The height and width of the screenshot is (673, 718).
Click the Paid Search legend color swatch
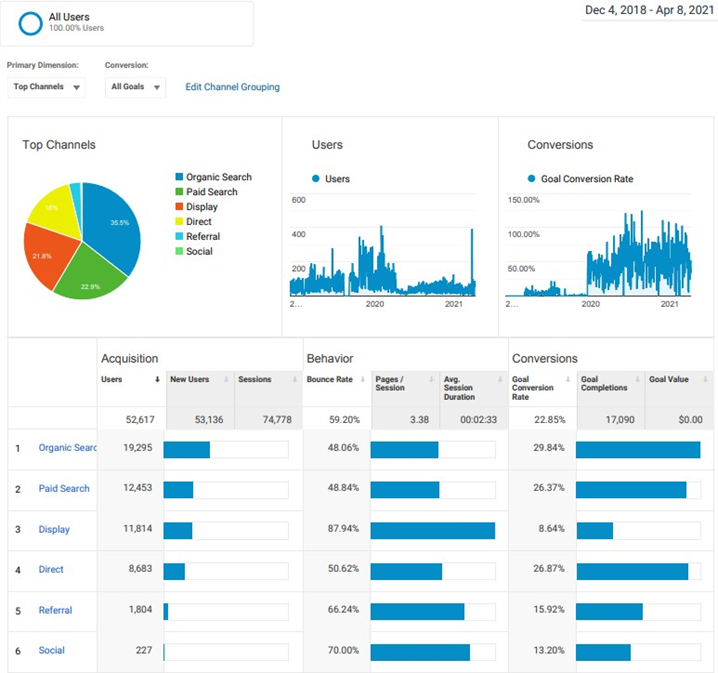click(x=180, y=191)
